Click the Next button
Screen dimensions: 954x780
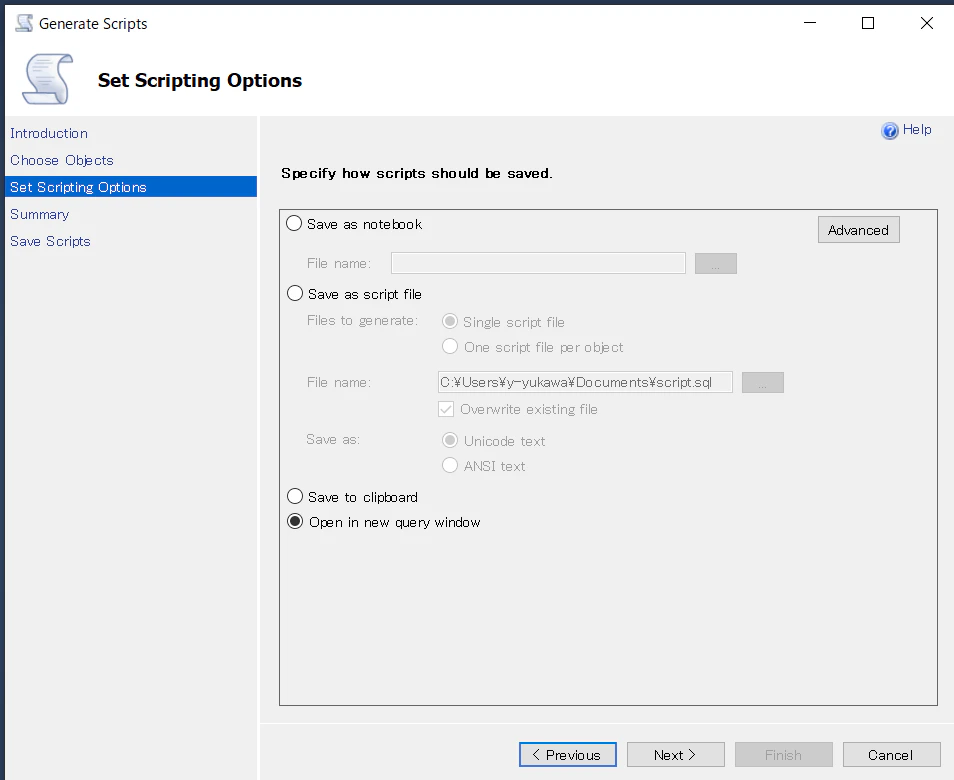pyautogui.click(x=675, y=754)
